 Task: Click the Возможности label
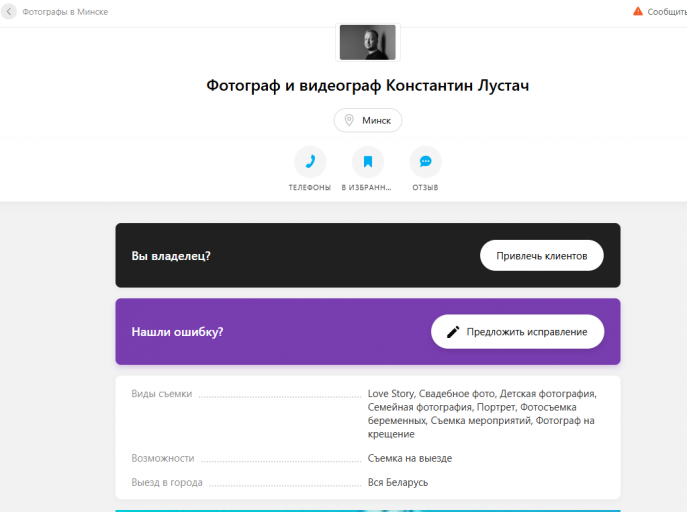[163, 458]
